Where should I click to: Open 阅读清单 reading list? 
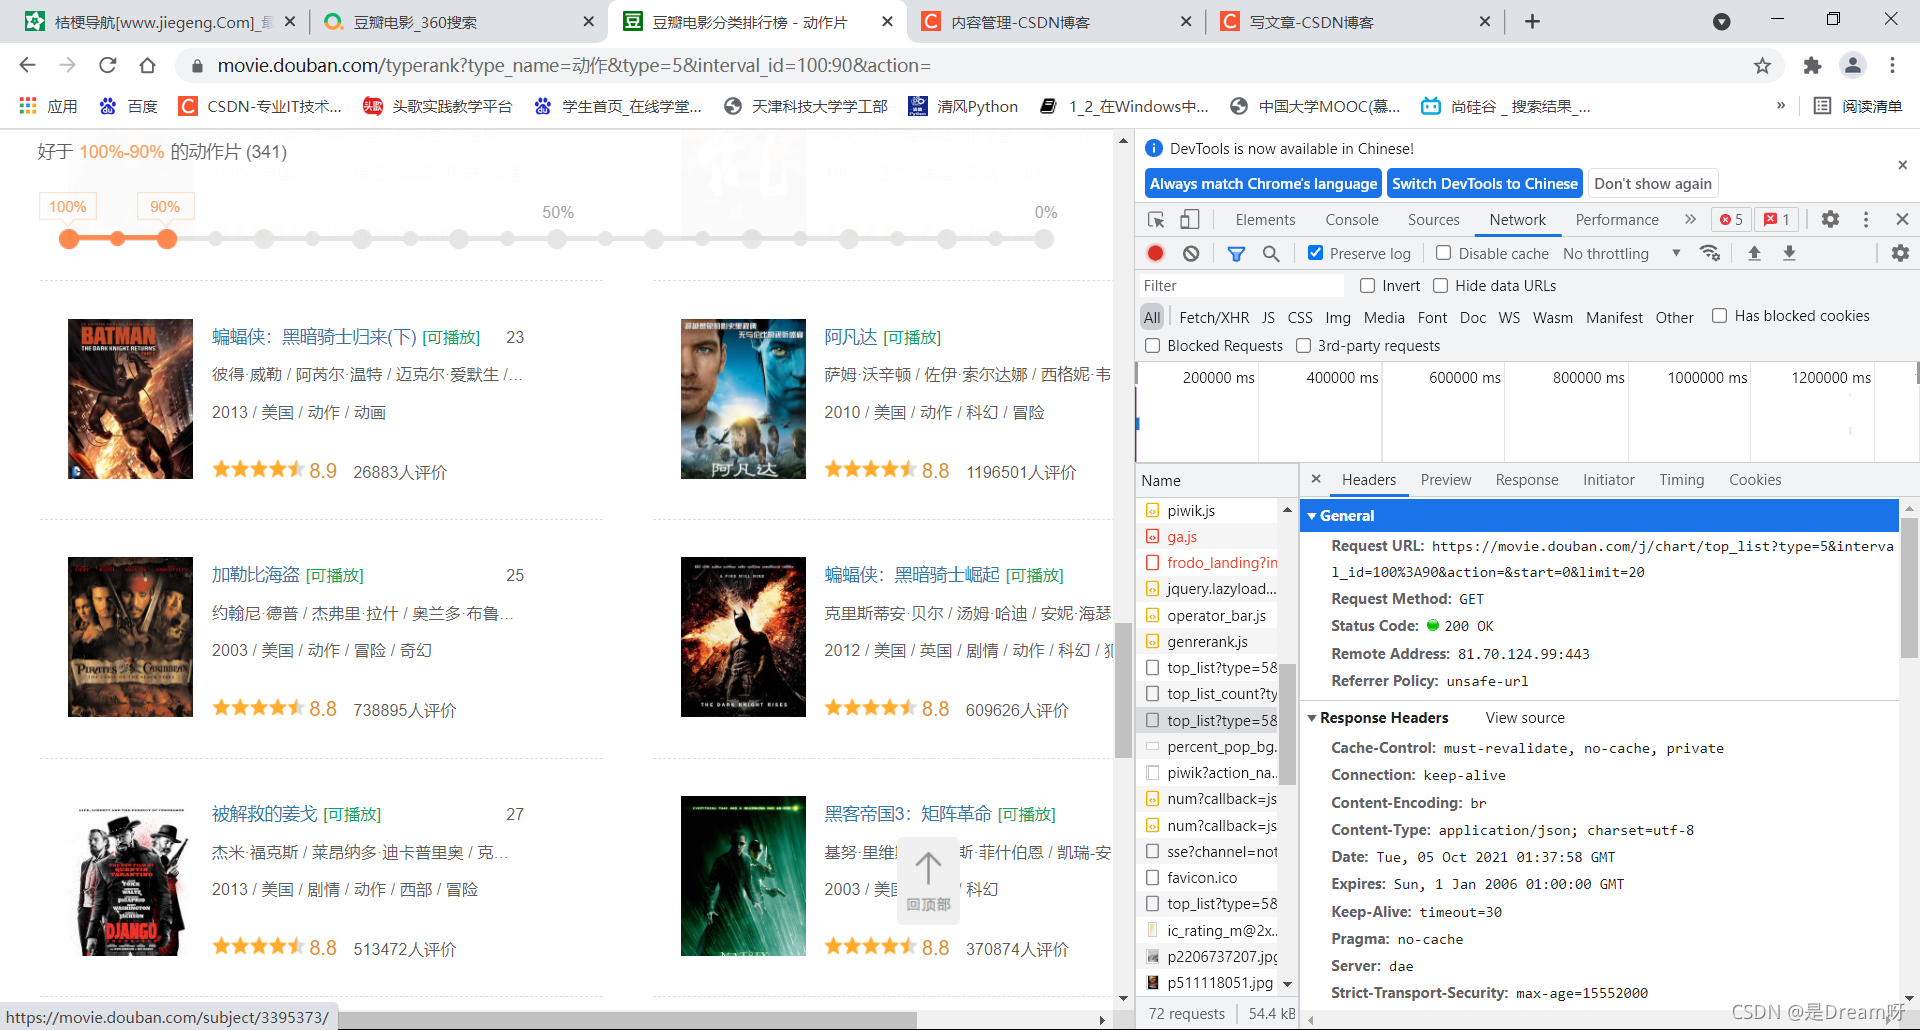pos(1858,106)
